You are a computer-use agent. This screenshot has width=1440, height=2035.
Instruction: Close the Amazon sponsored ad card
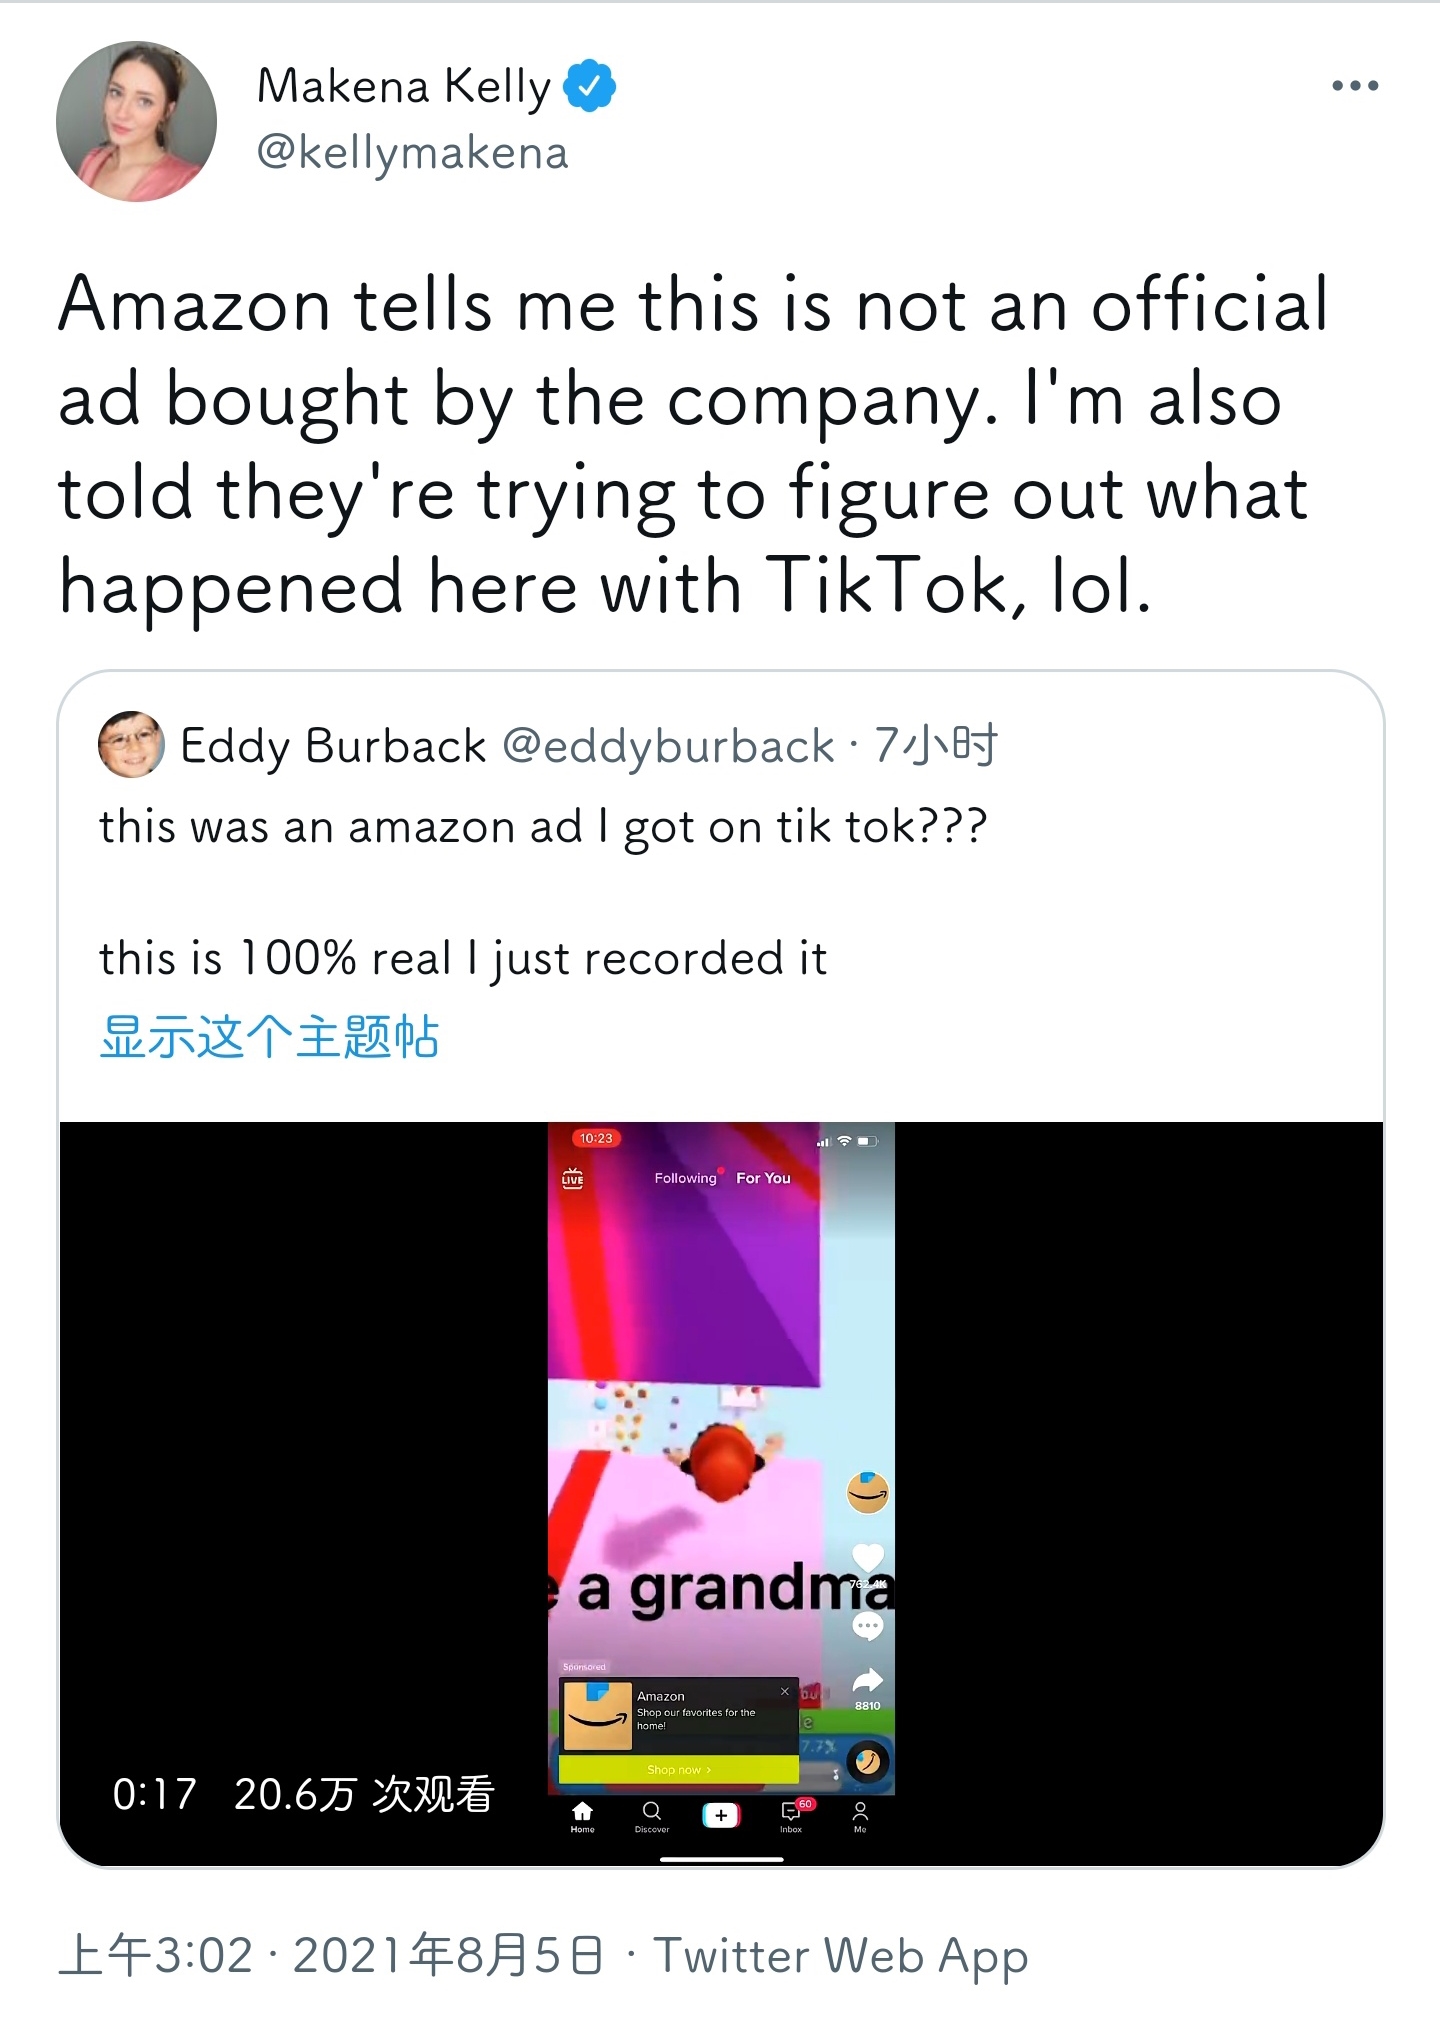(x=785, y=1692)
